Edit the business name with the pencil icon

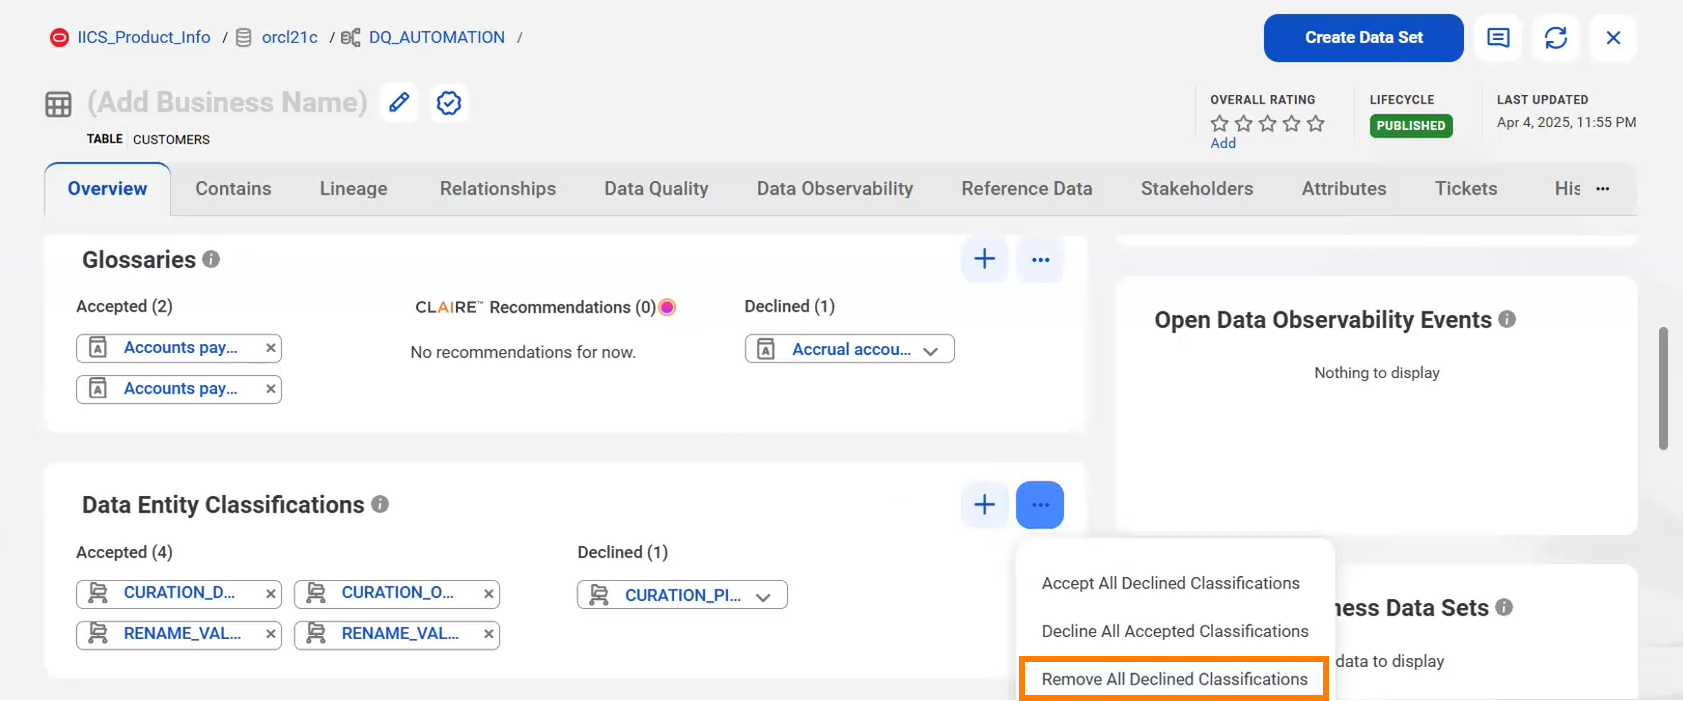click(x=399, y=102)
